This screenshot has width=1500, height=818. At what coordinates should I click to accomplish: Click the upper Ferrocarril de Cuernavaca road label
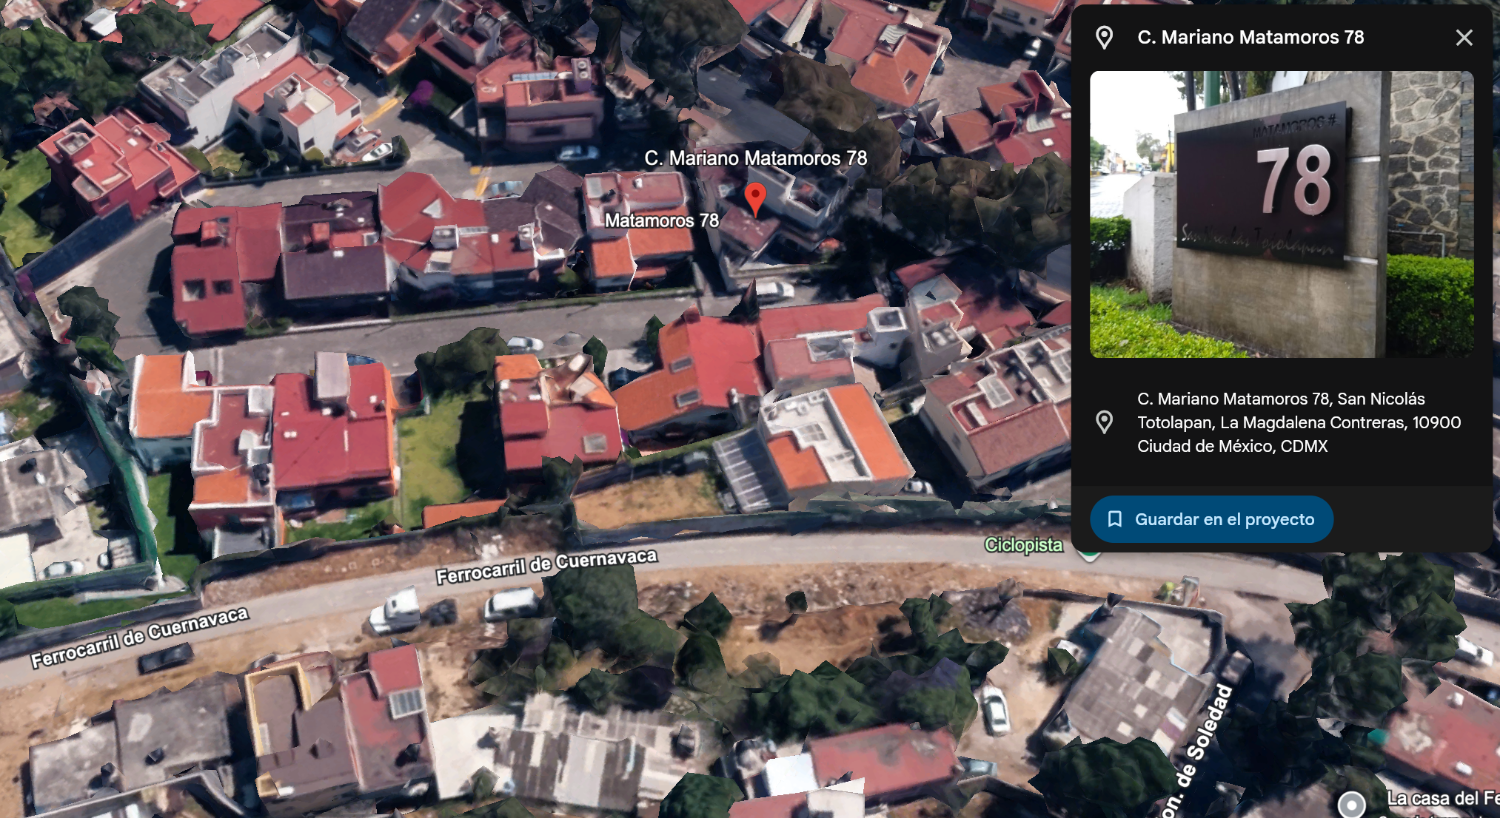tap(546, 566)
